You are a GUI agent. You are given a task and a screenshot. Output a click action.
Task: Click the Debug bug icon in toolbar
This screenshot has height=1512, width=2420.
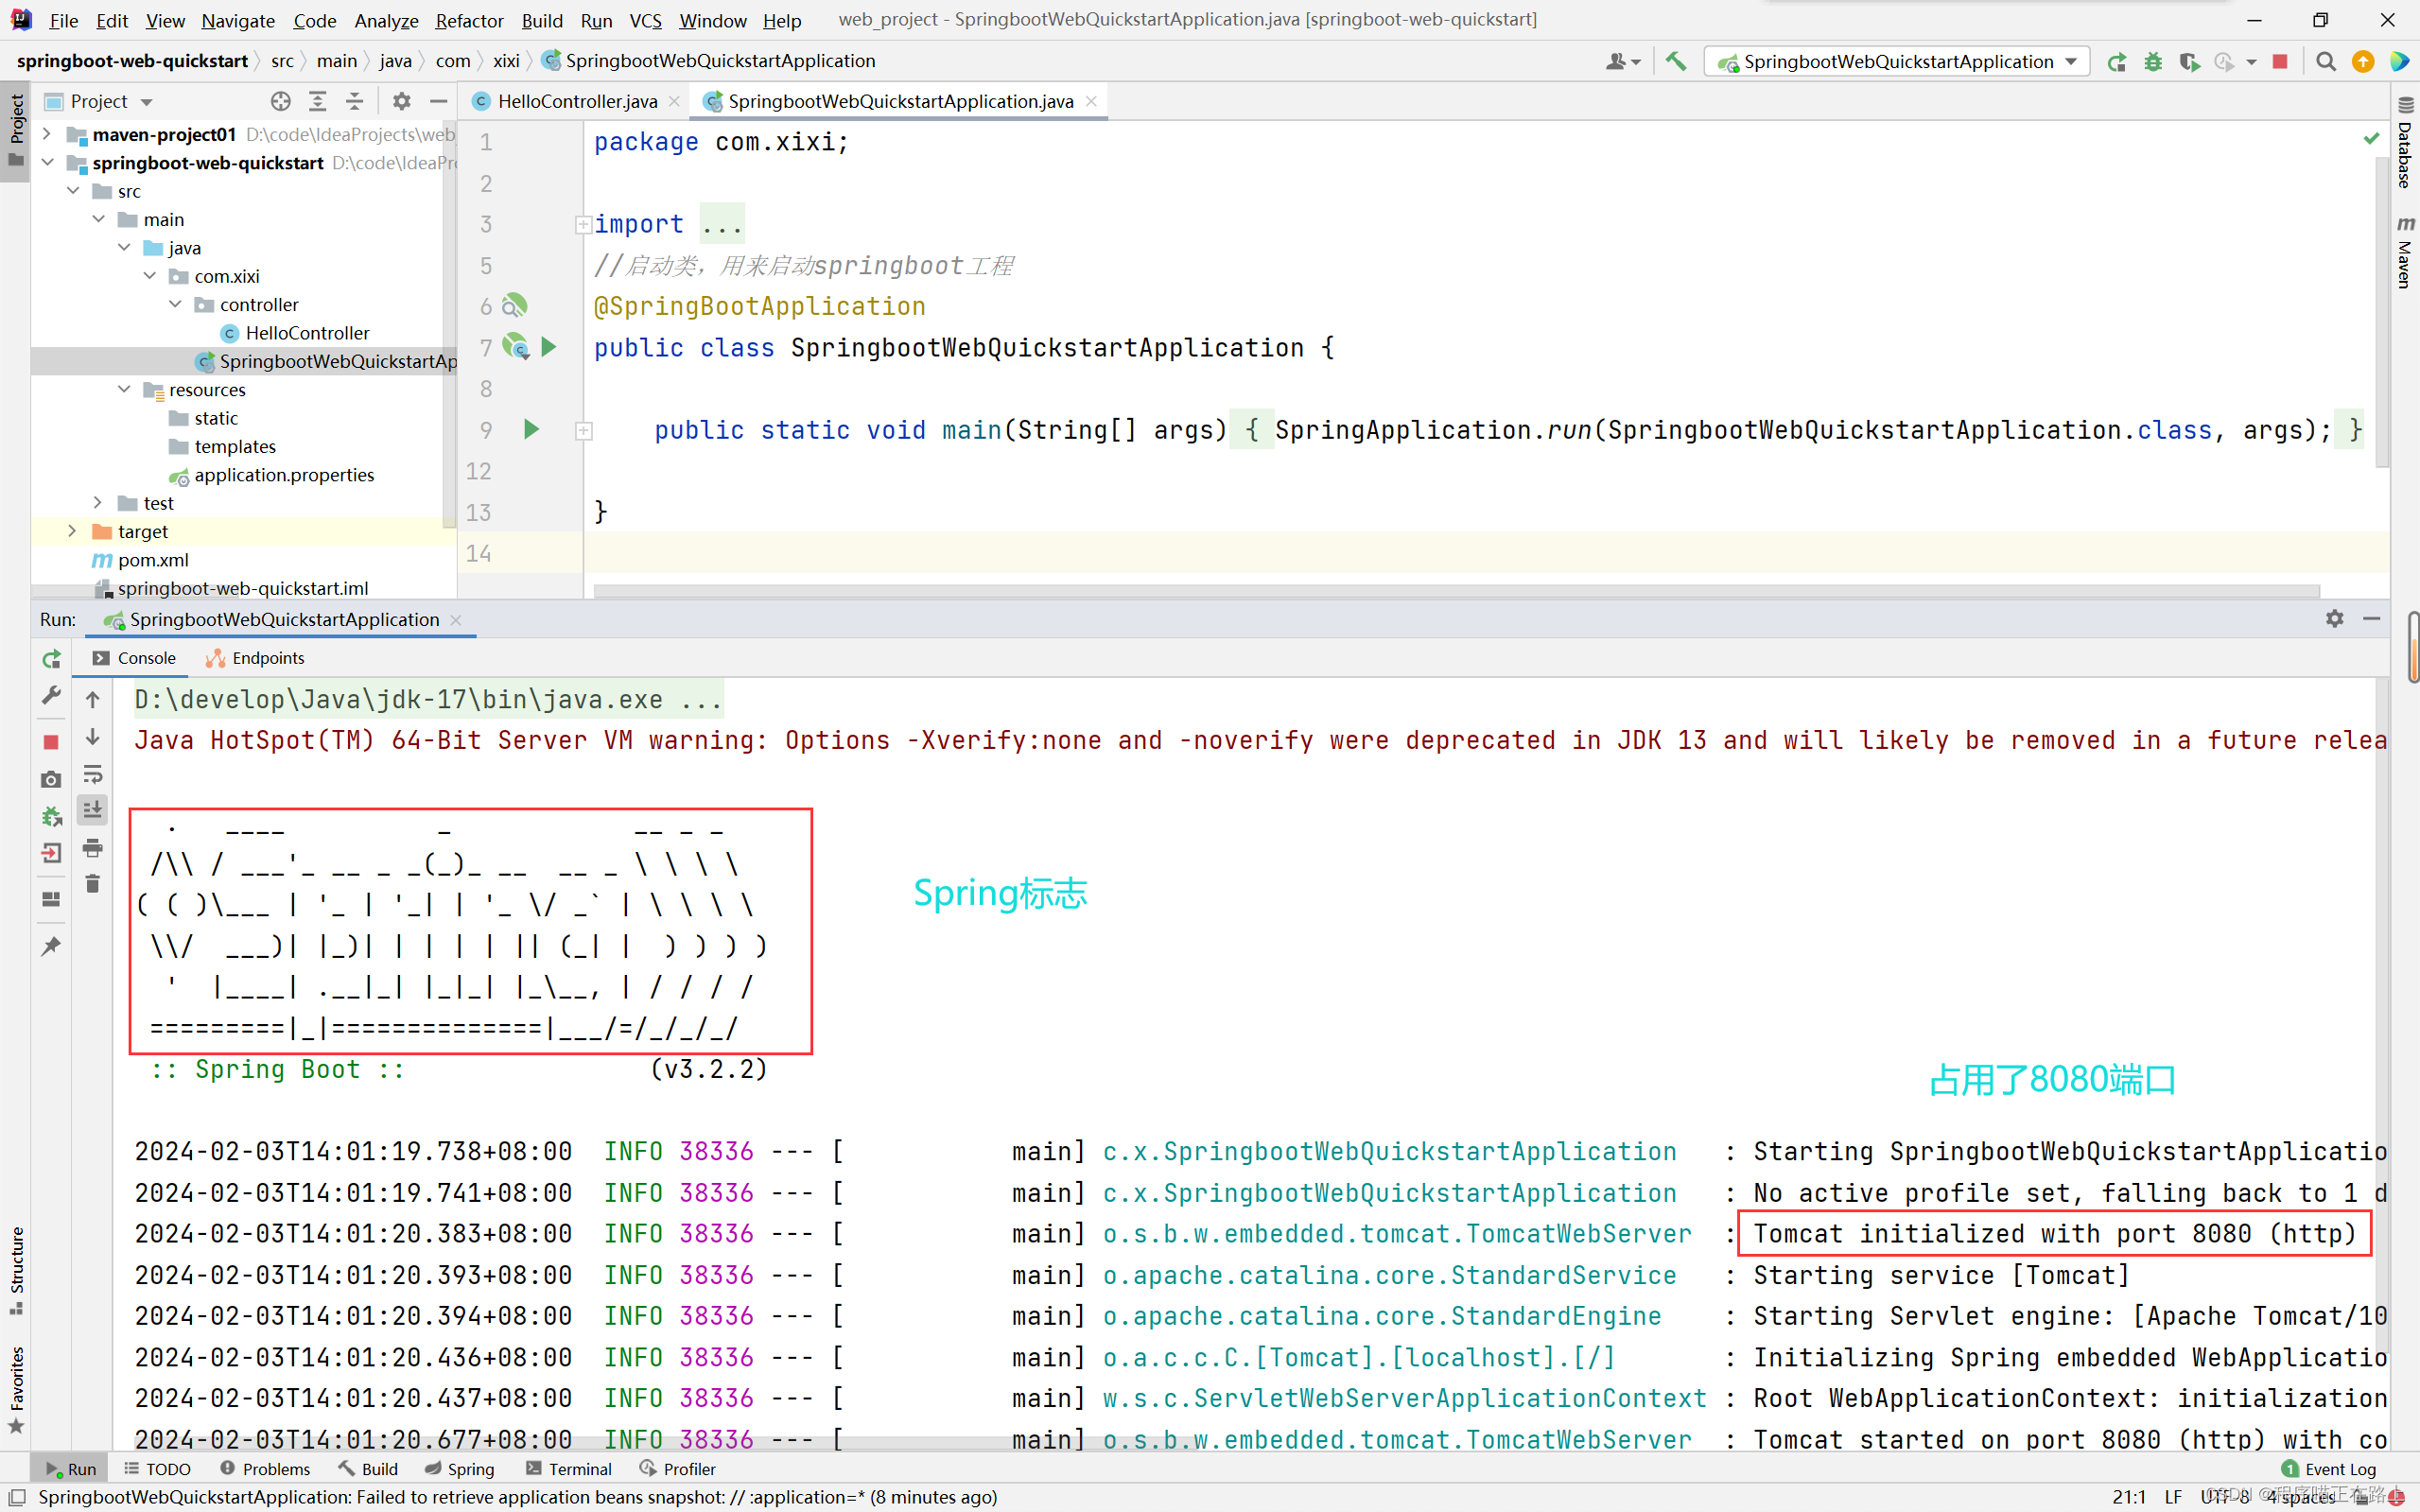tap(2153, 62)
